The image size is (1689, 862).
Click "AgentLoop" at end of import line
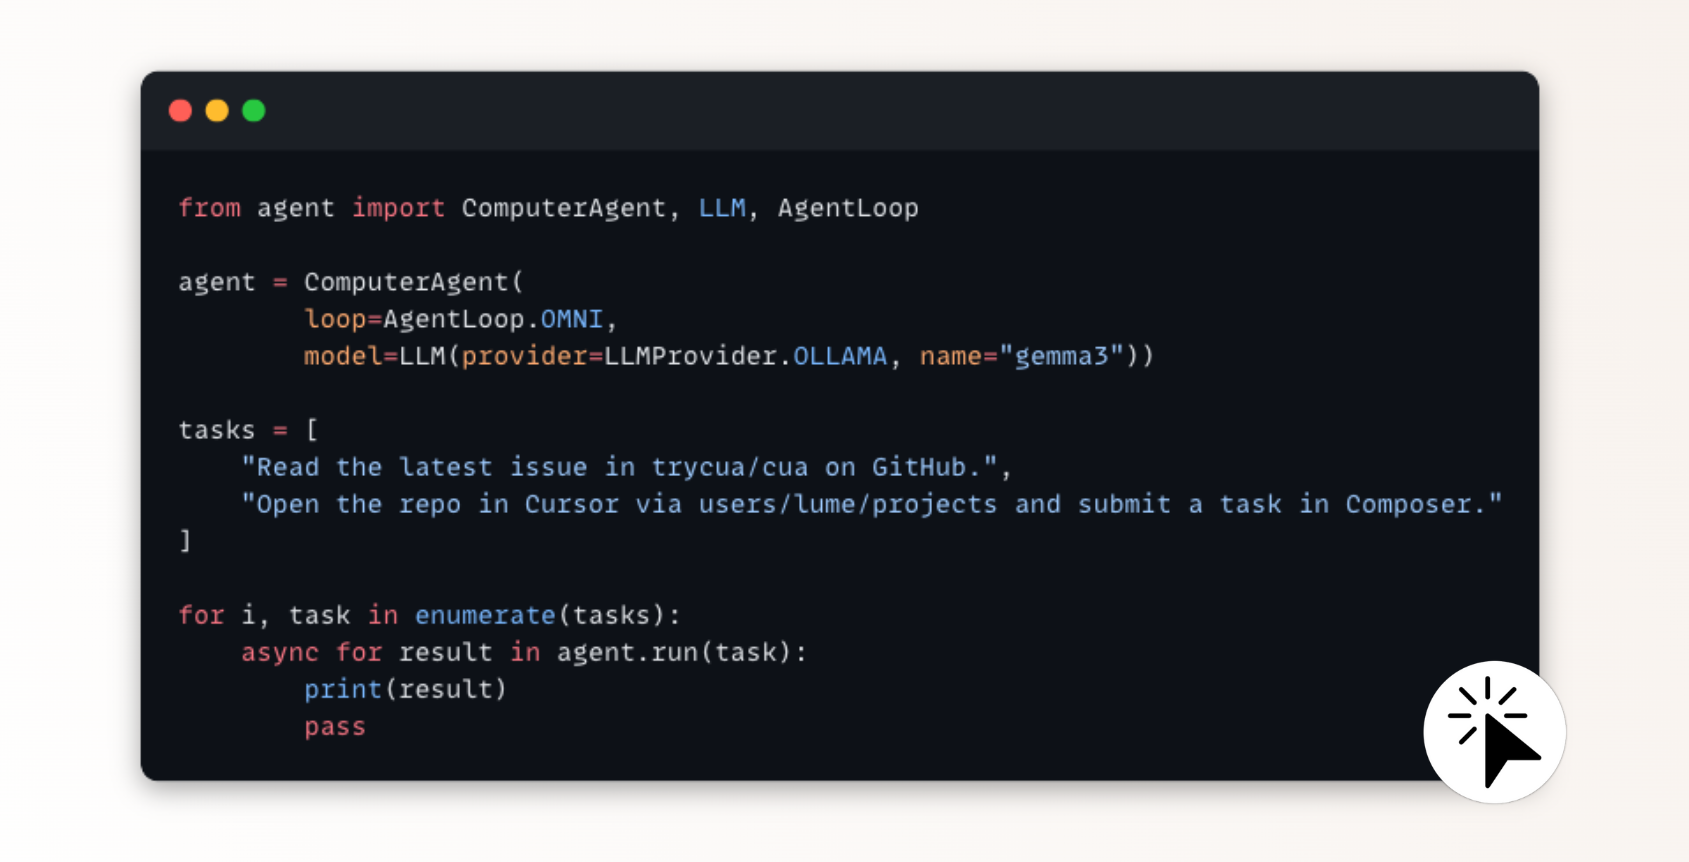click(x=847, y=208)
